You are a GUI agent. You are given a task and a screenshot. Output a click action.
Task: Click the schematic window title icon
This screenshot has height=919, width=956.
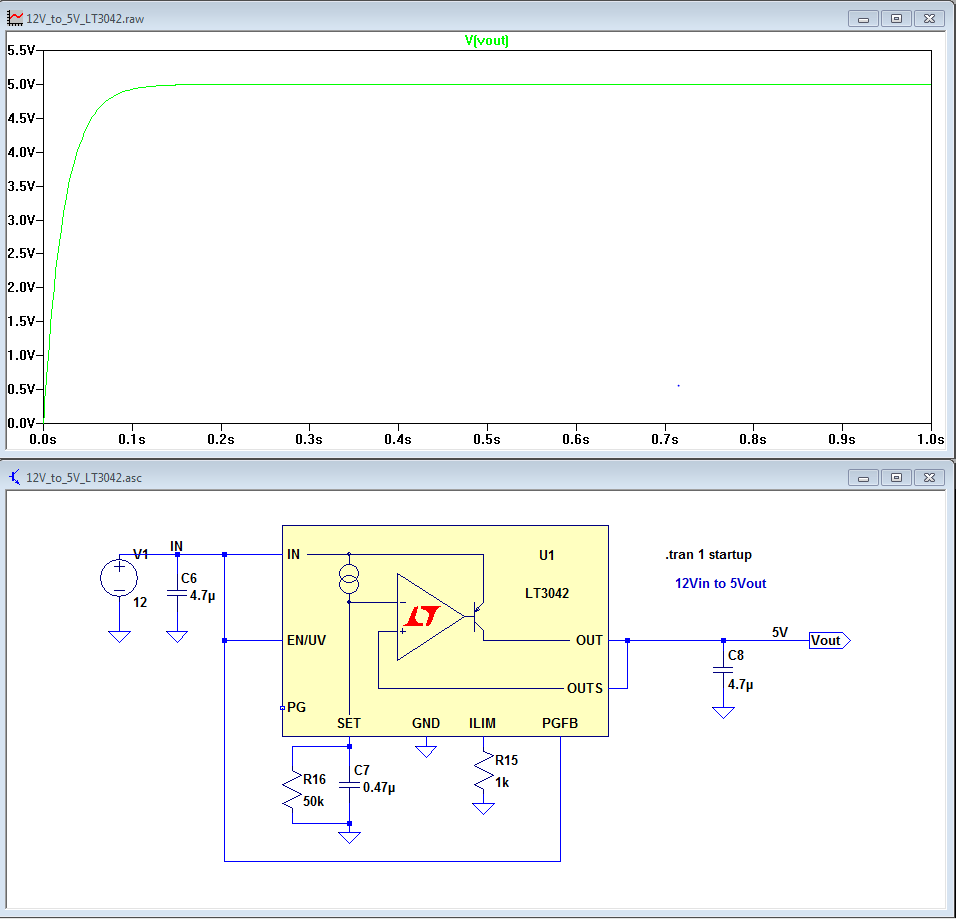pos(15,477)
